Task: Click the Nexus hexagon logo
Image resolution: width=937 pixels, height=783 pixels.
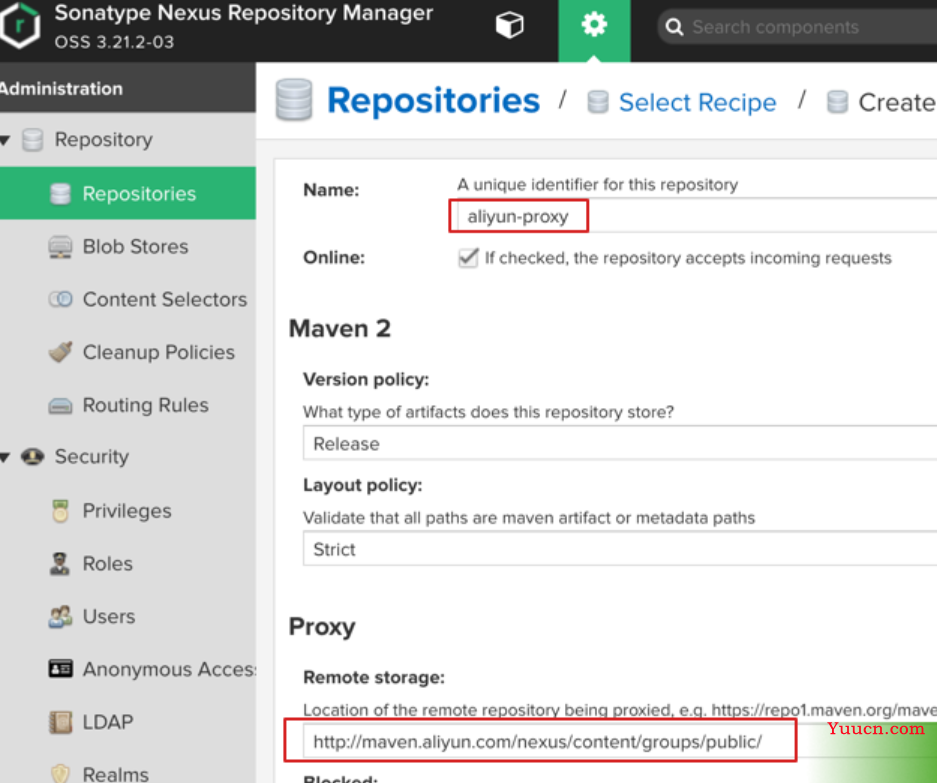Action: coord(20,25)
